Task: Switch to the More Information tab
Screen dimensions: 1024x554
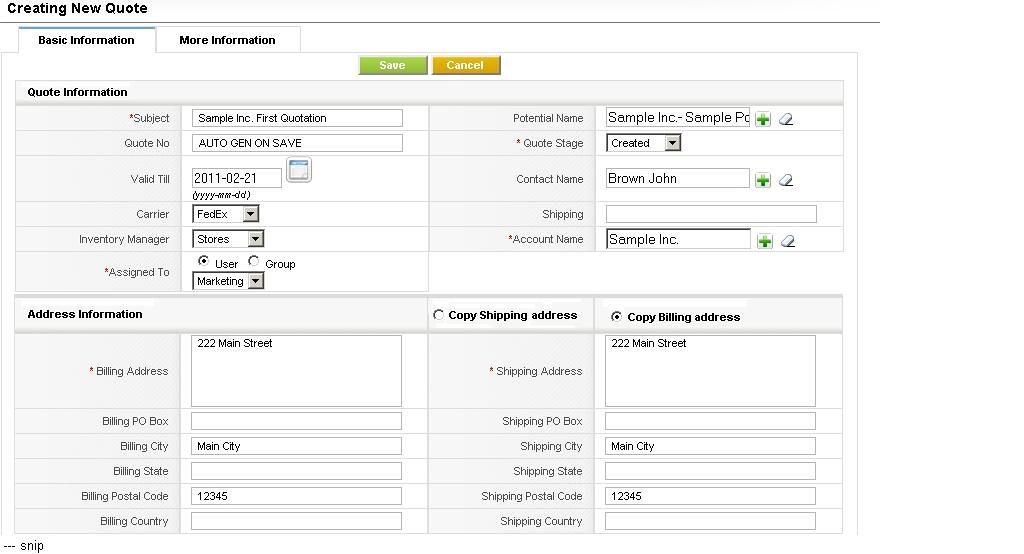Action: (x=227, y=40)
